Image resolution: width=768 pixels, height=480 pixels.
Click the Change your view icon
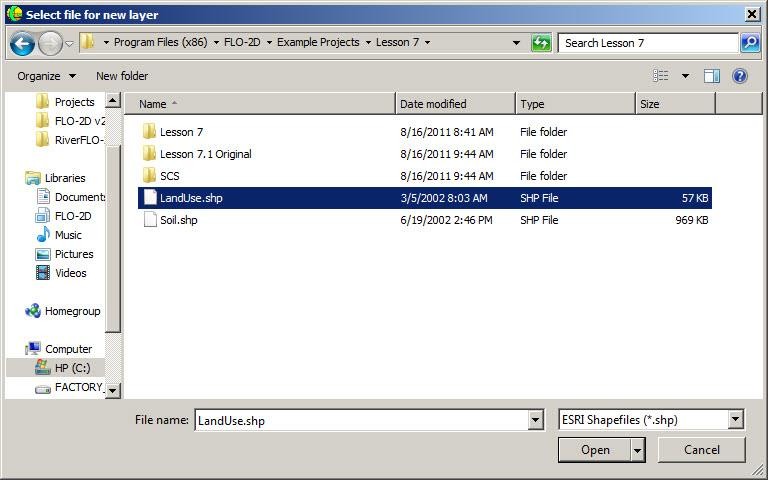[x=661, y=76]
